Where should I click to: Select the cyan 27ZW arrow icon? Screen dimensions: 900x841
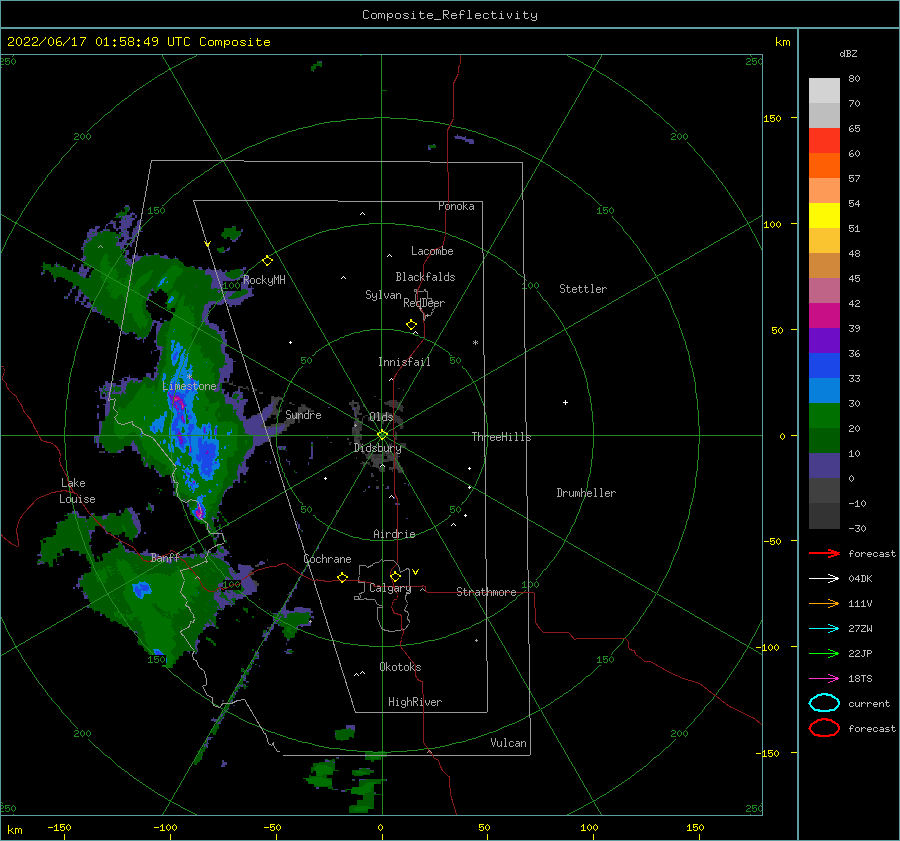824,629
